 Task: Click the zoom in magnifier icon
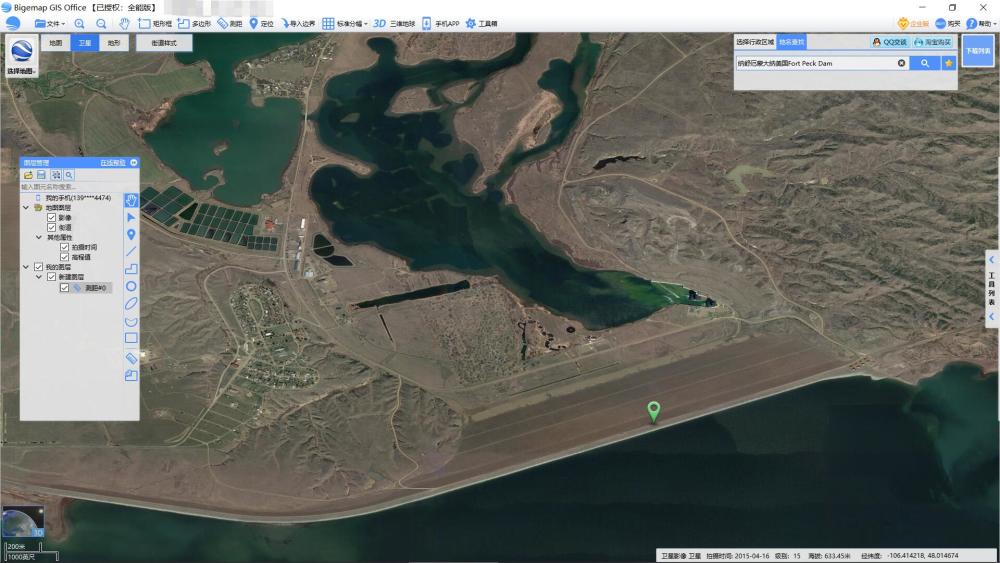pos(79,24)
